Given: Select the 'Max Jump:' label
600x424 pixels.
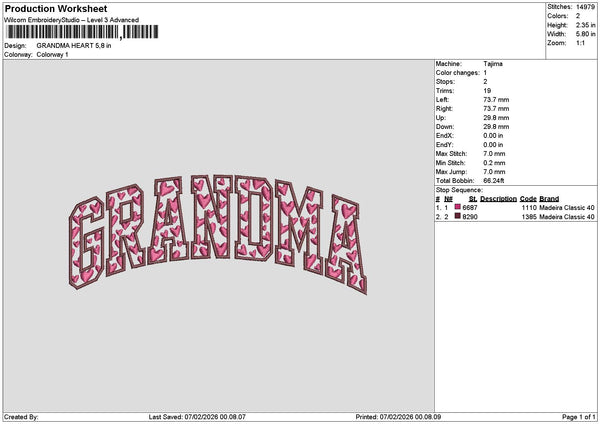Looking at the screenshot, I should click(x=451, y=172).
